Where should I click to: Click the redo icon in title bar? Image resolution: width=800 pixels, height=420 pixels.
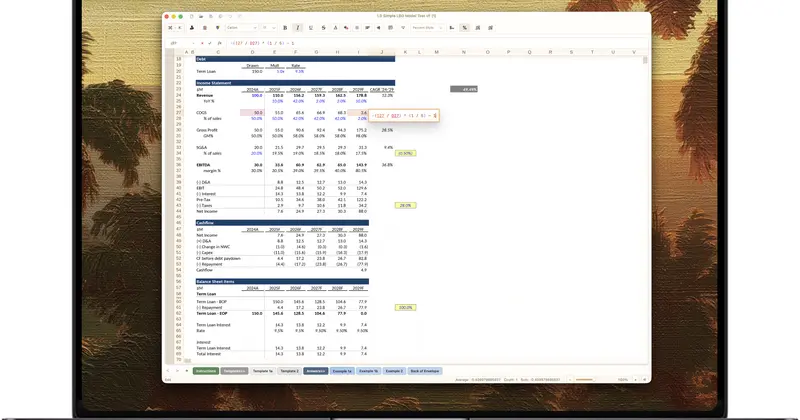(x=239, y=16)
